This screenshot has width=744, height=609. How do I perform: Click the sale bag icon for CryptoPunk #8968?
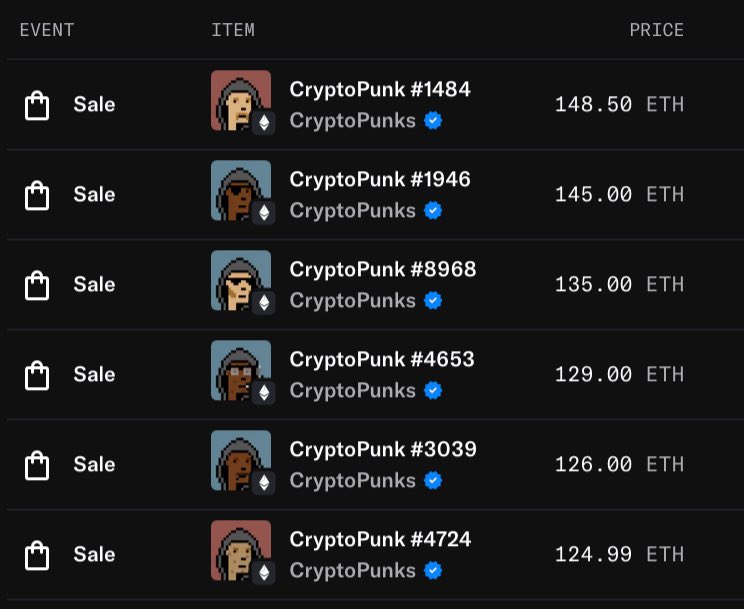[x=37, y=285]
